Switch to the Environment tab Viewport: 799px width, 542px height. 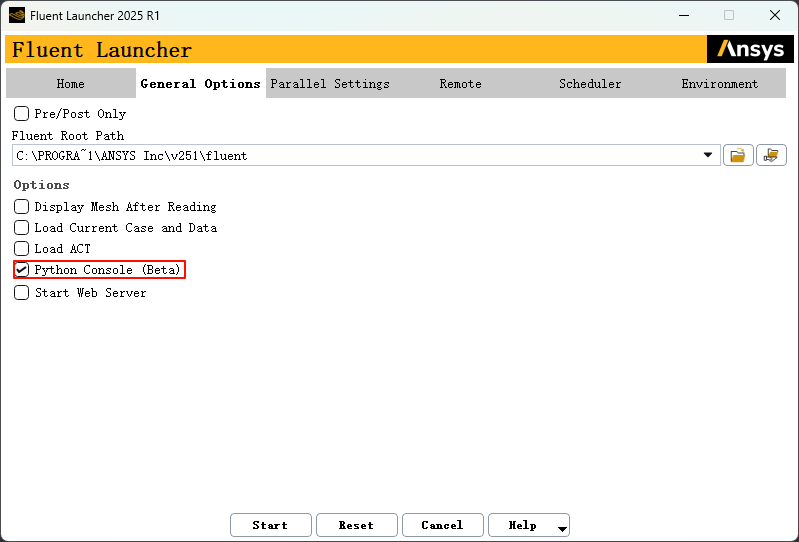[720, 83]
